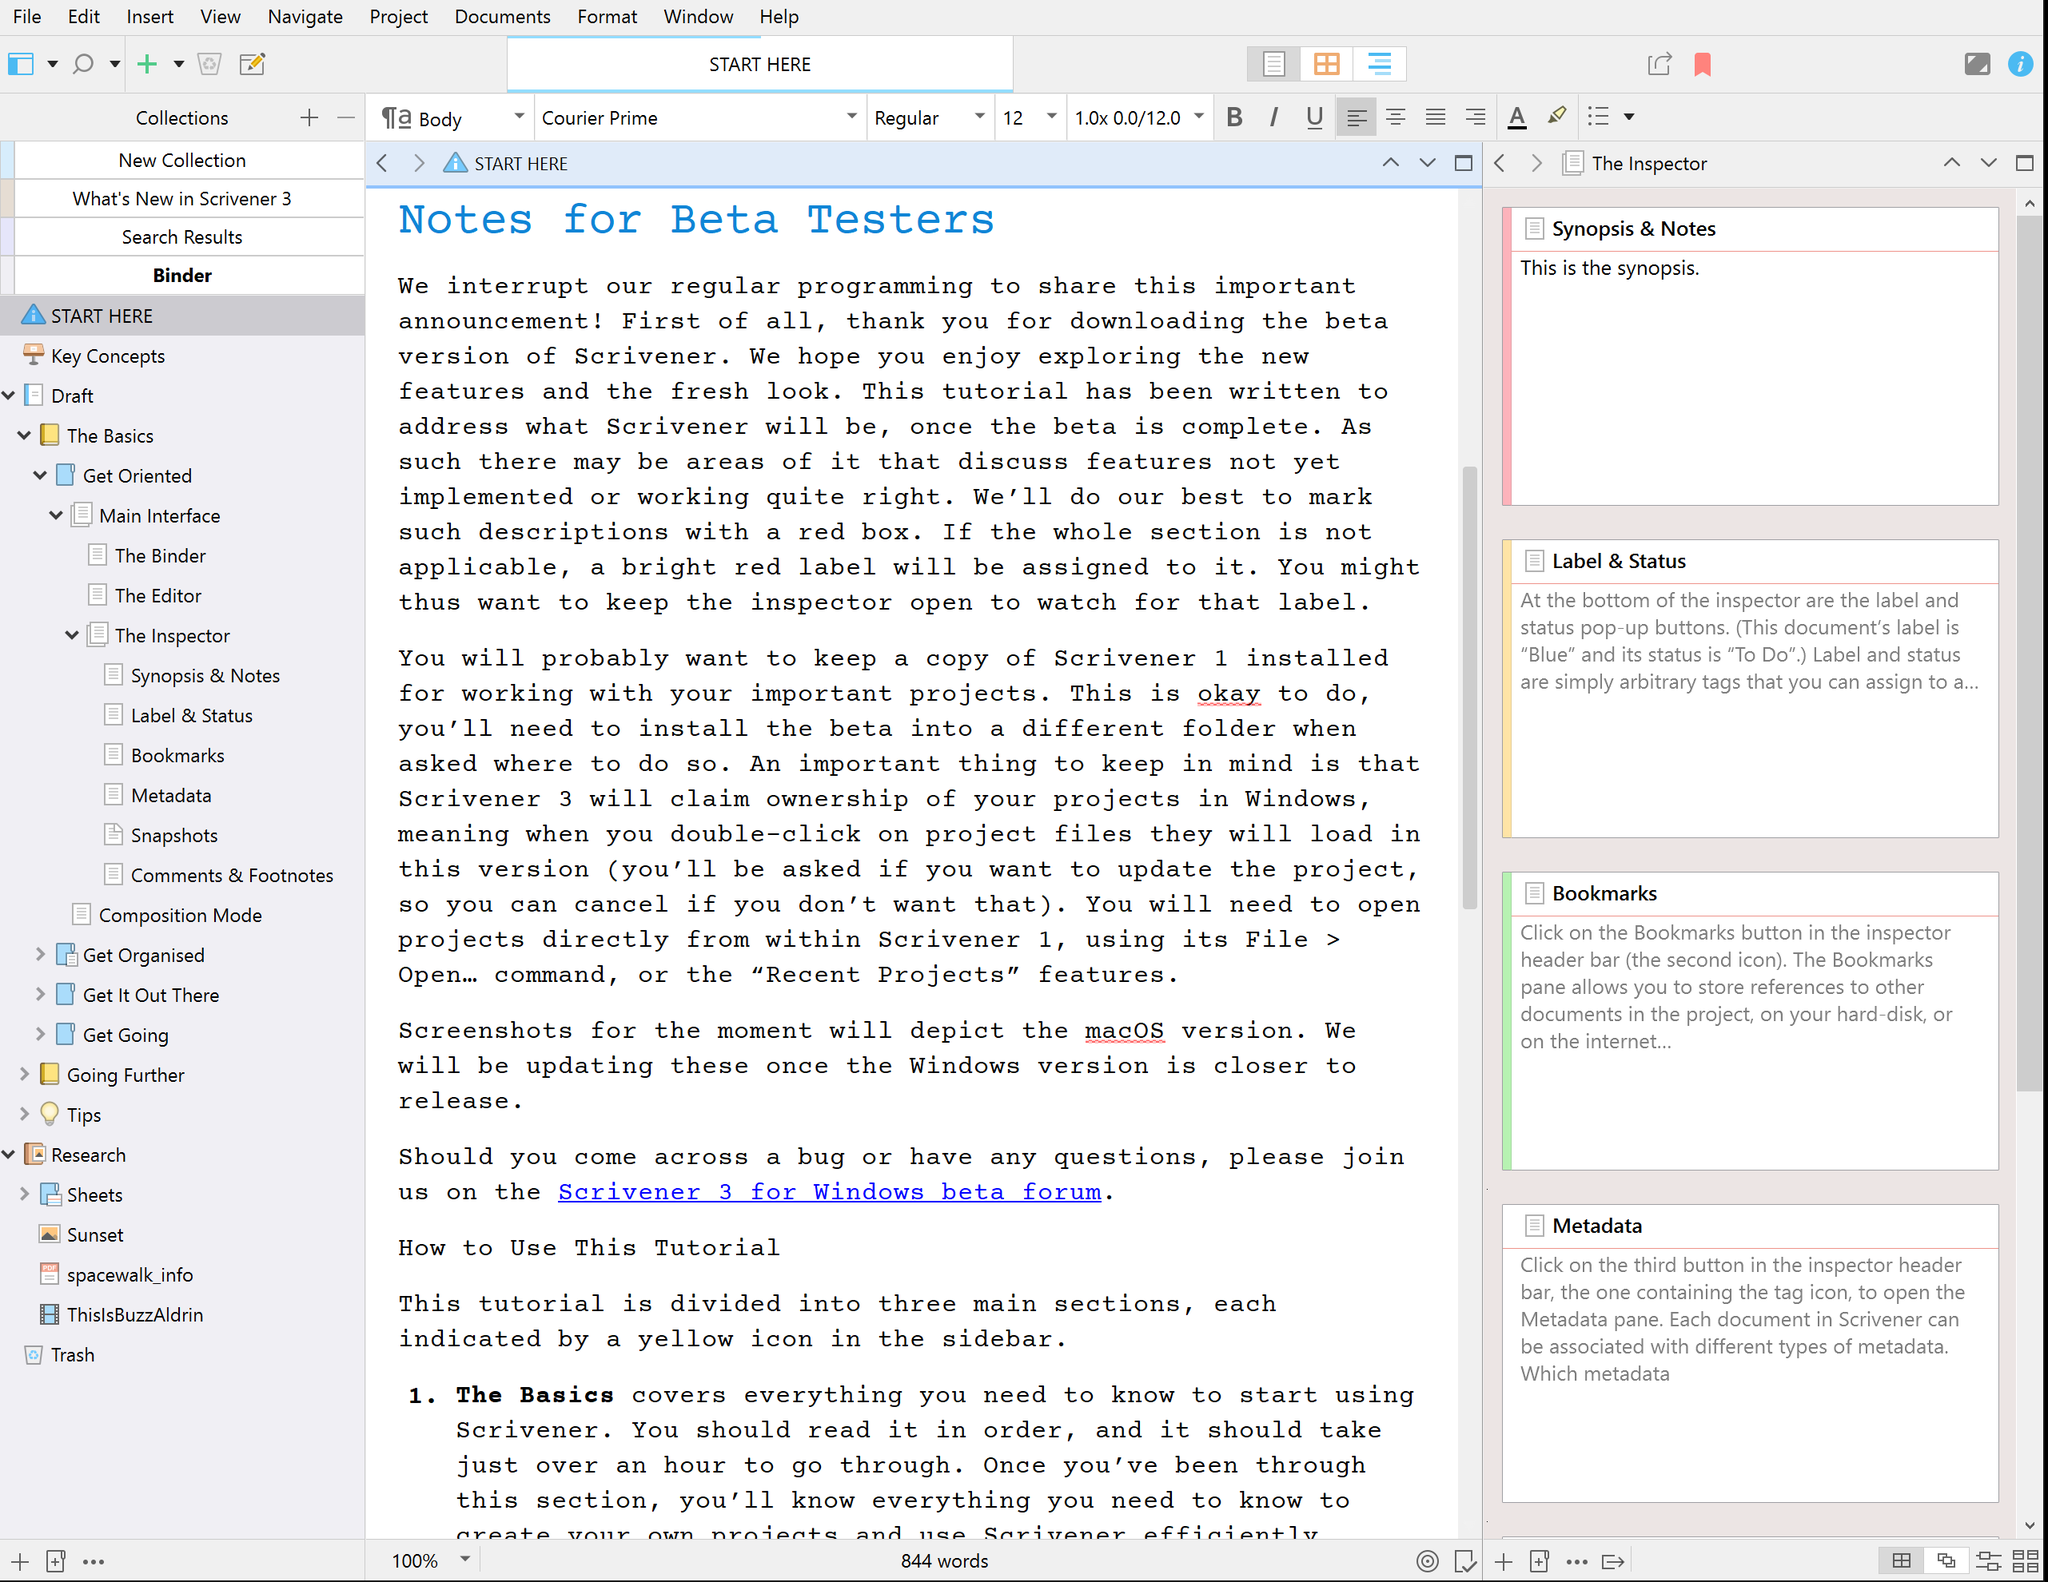Click the set target icon in footer
Viewport: 2048px width, 1582px height.
click(1427, 1561)
